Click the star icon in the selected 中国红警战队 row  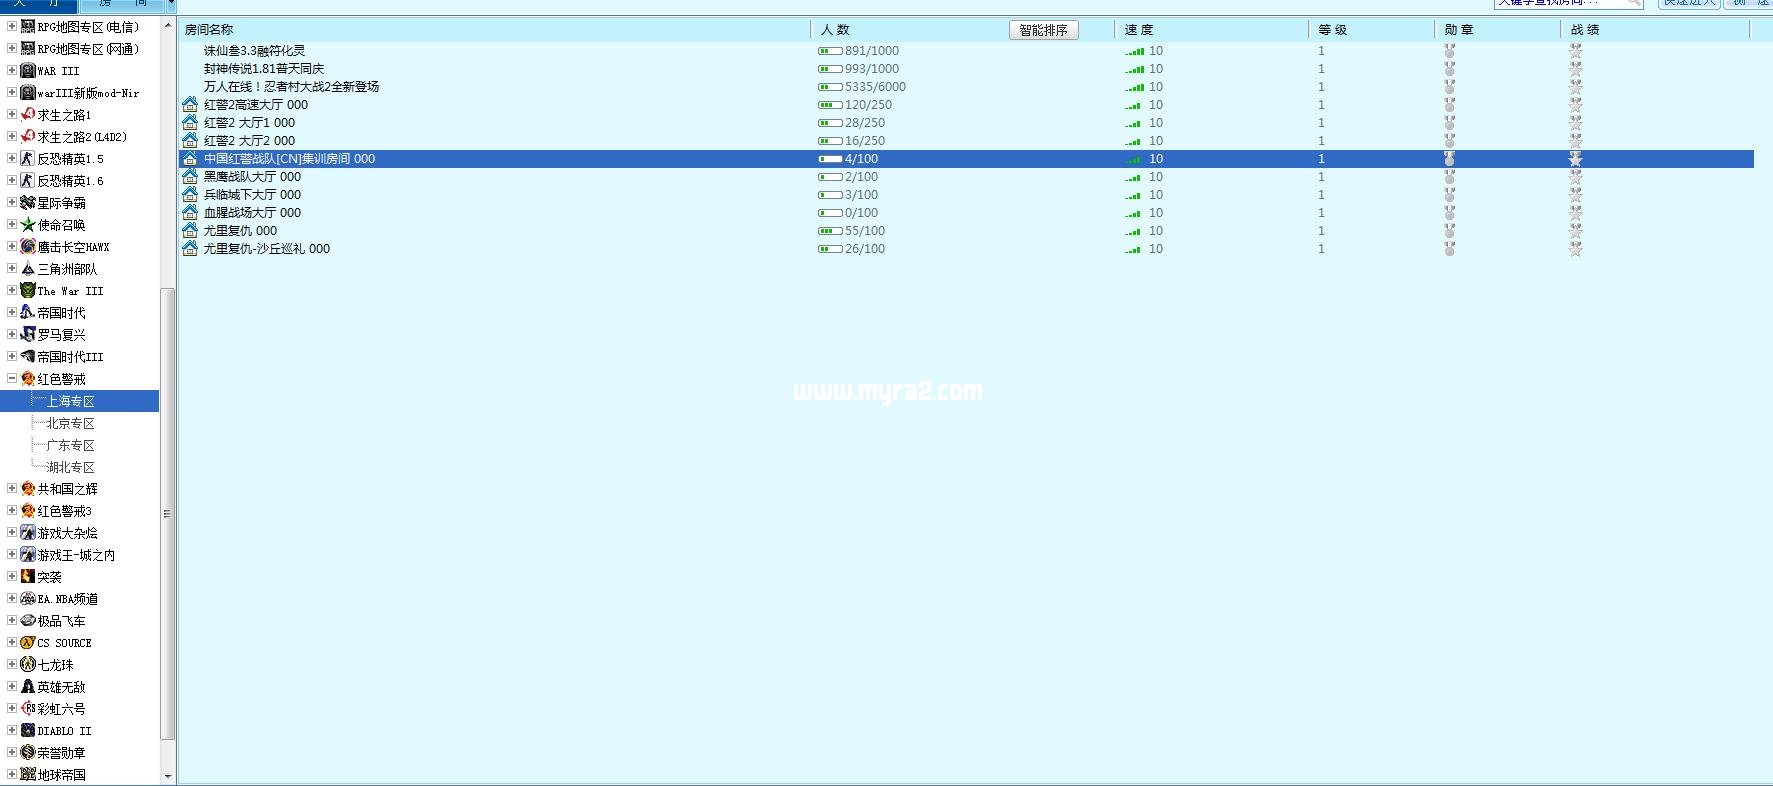[1575, 159]
